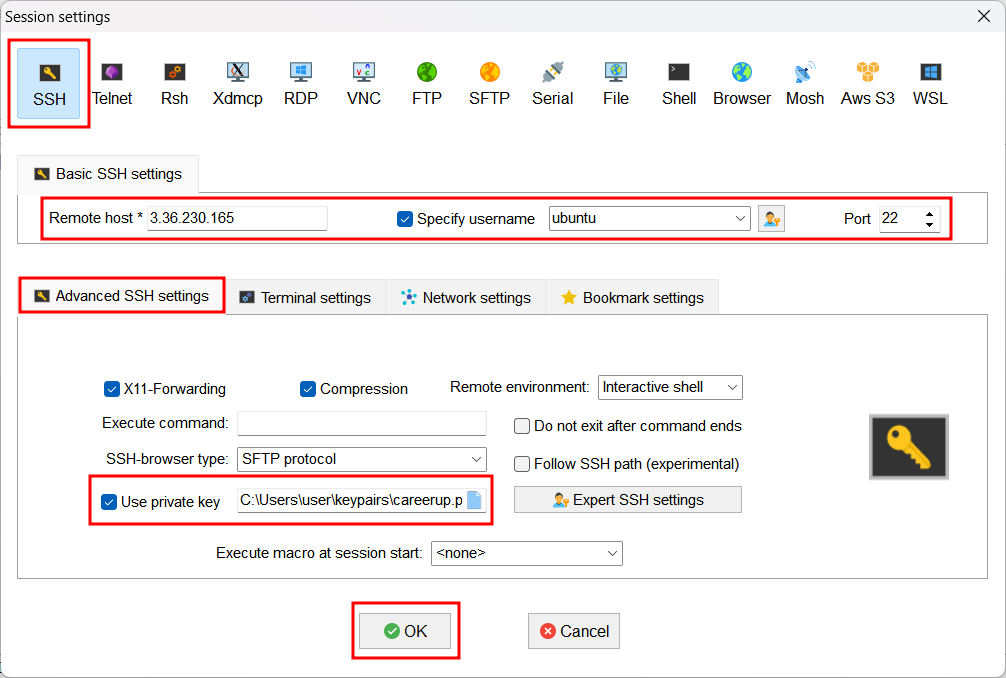Image resolution: width=1006 pixels, height=678 pixels.
Task: Open the Bookmark settings tab
Action: click(x=632, y=298)
